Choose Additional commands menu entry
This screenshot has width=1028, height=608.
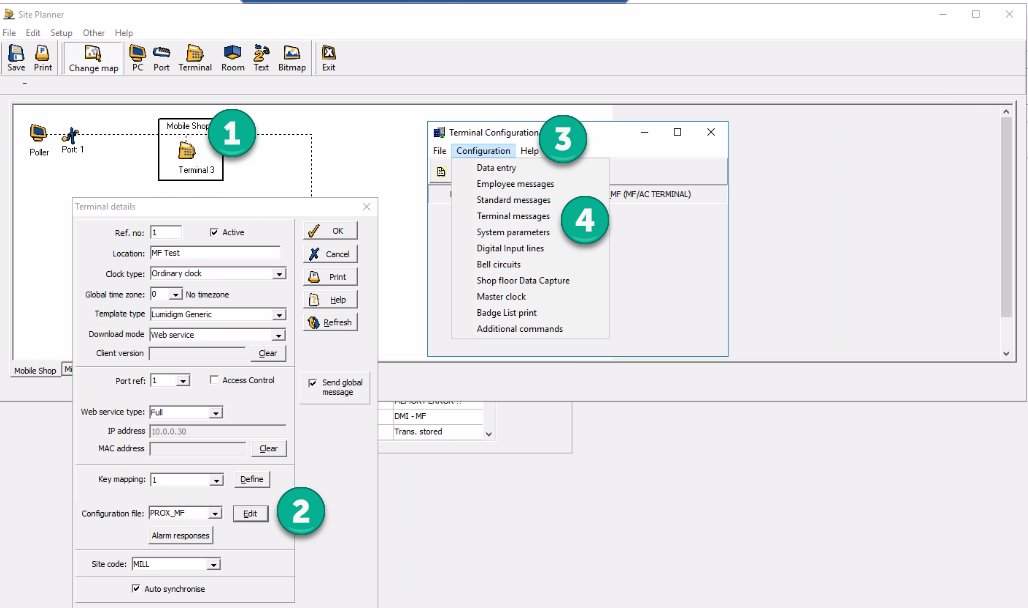pyautogui.click(x=519, y=329)
